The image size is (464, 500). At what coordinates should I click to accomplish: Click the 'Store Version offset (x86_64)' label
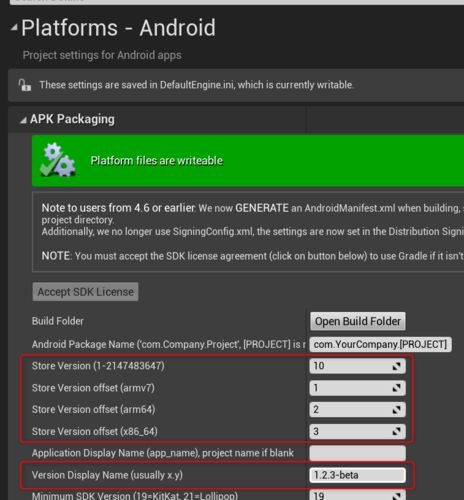click(95, 432)
